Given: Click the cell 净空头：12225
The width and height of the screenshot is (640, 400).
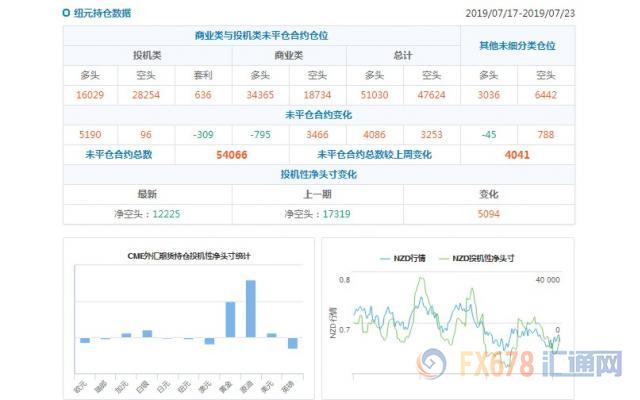Looking at the screenshot, I should pos(147,214).
